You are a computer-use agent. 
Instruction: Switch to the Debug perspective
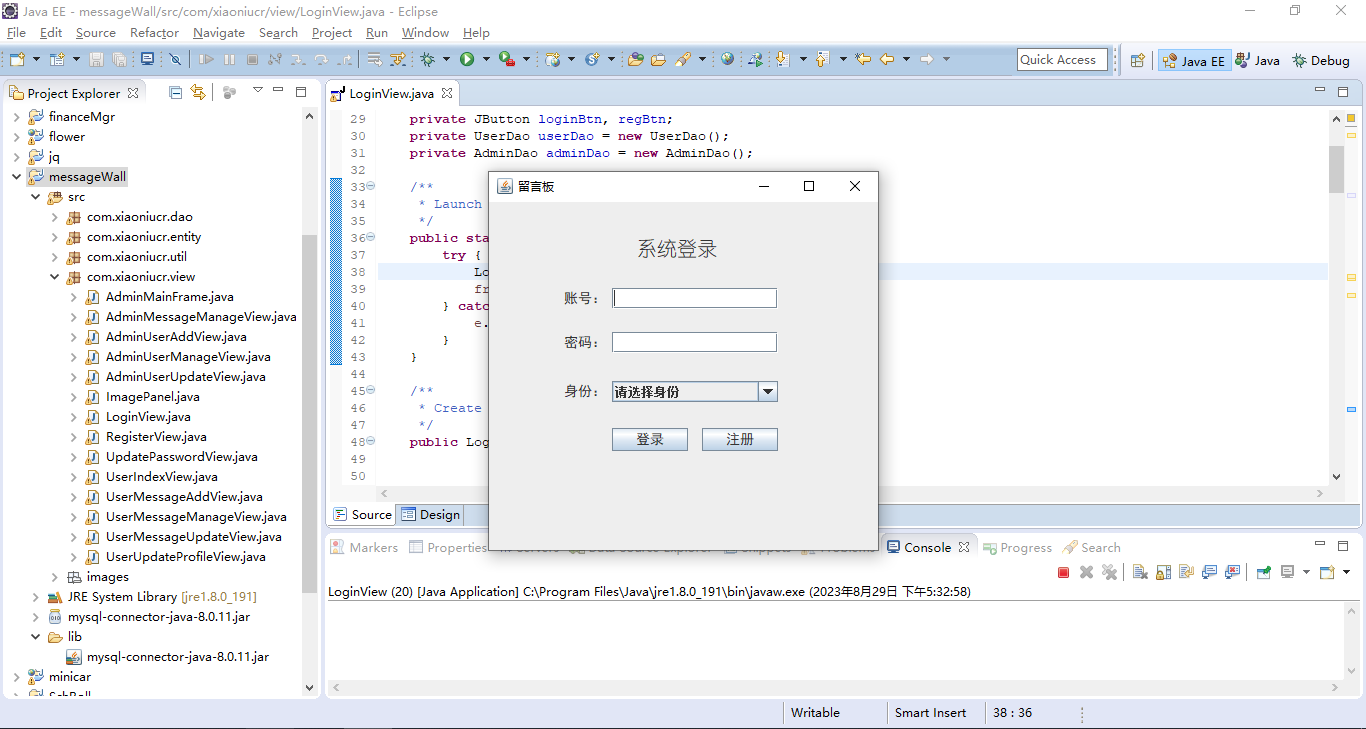(1320, 60)
